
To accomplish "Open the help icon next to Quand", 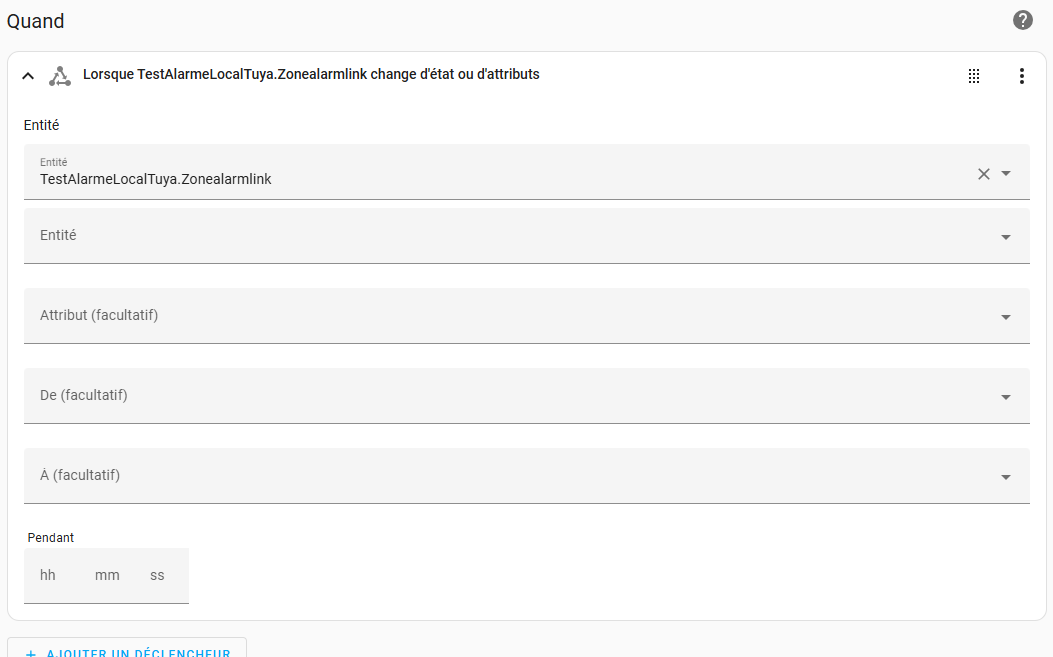I will tap(1022, 20).
